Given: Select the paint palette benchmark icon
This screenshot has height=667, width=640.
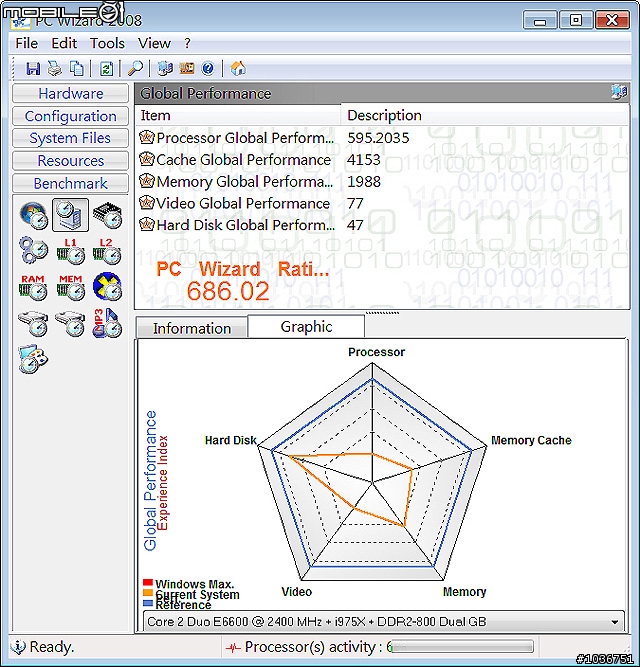Looking at the screenshot, I should [34, 359].
